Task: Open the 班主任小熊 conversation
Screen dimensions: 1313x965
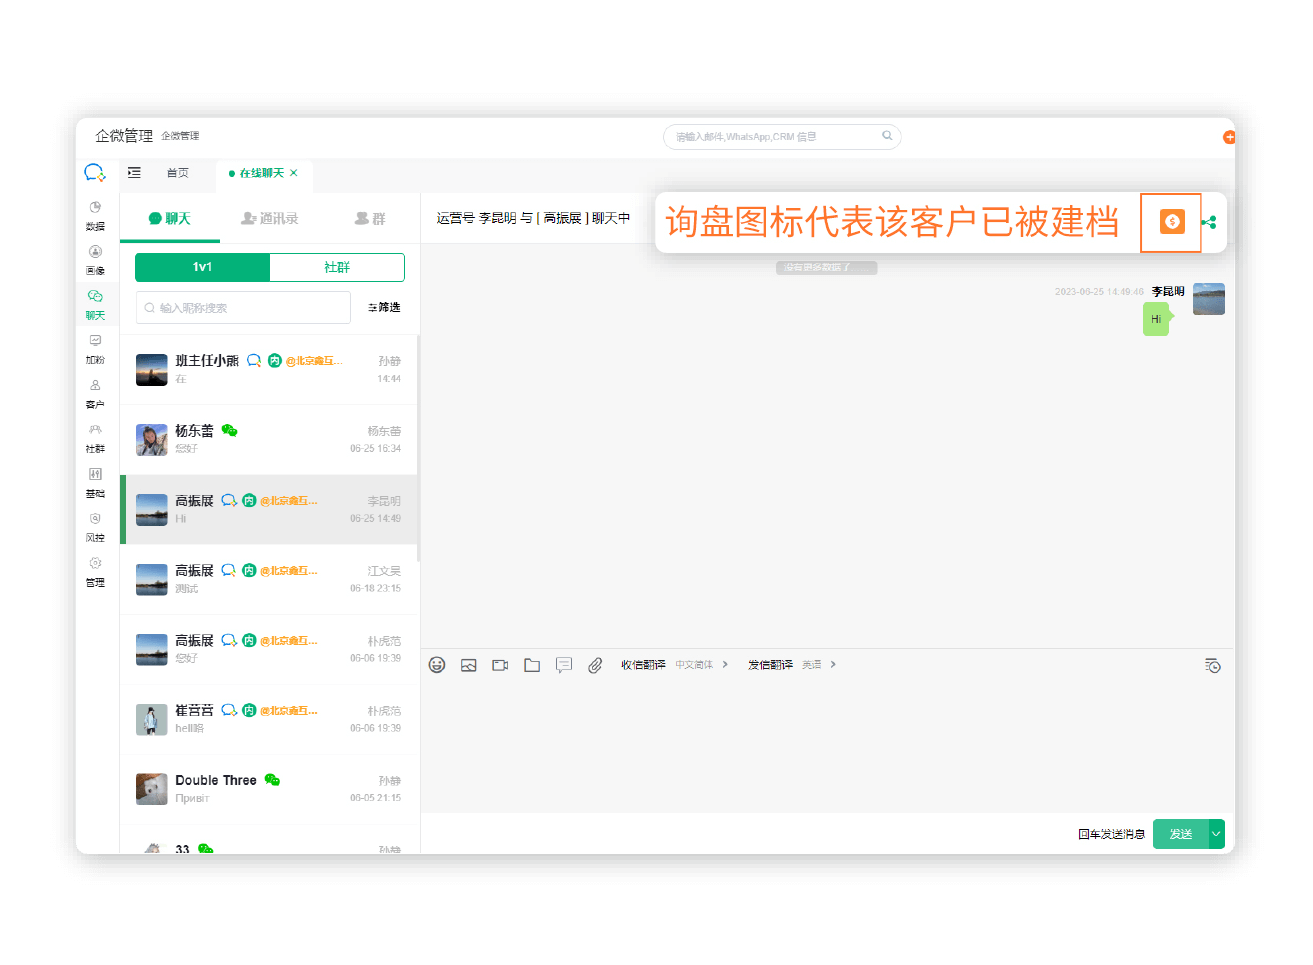Action: click(x=269, y=370)
